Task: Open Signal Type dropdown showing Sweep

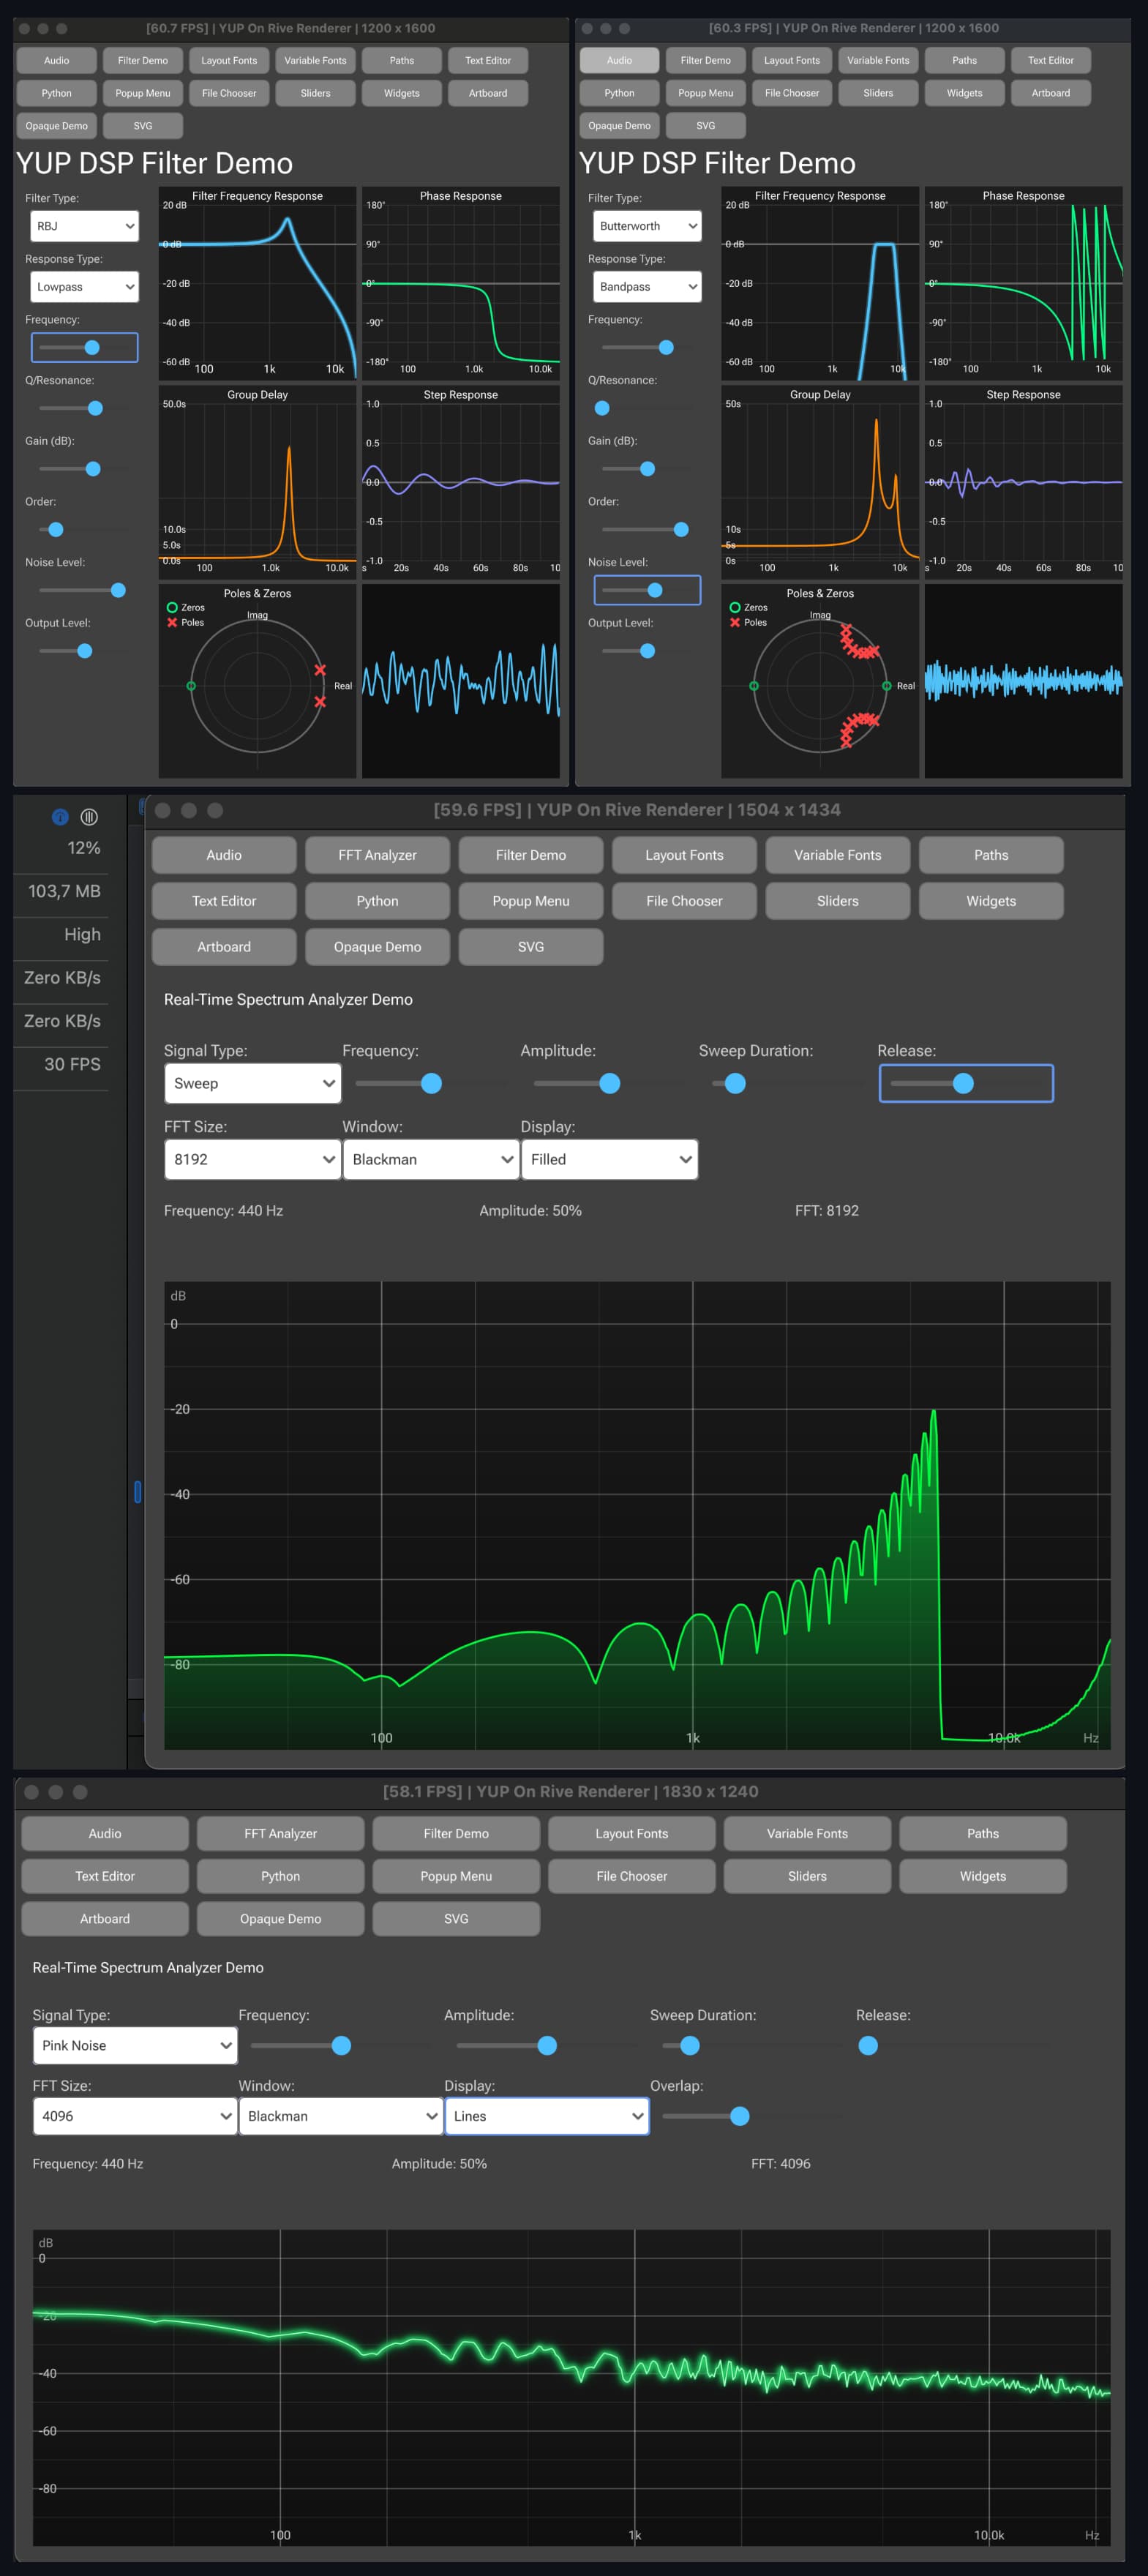Action: pyautogui.click(x=252, y=1083)
